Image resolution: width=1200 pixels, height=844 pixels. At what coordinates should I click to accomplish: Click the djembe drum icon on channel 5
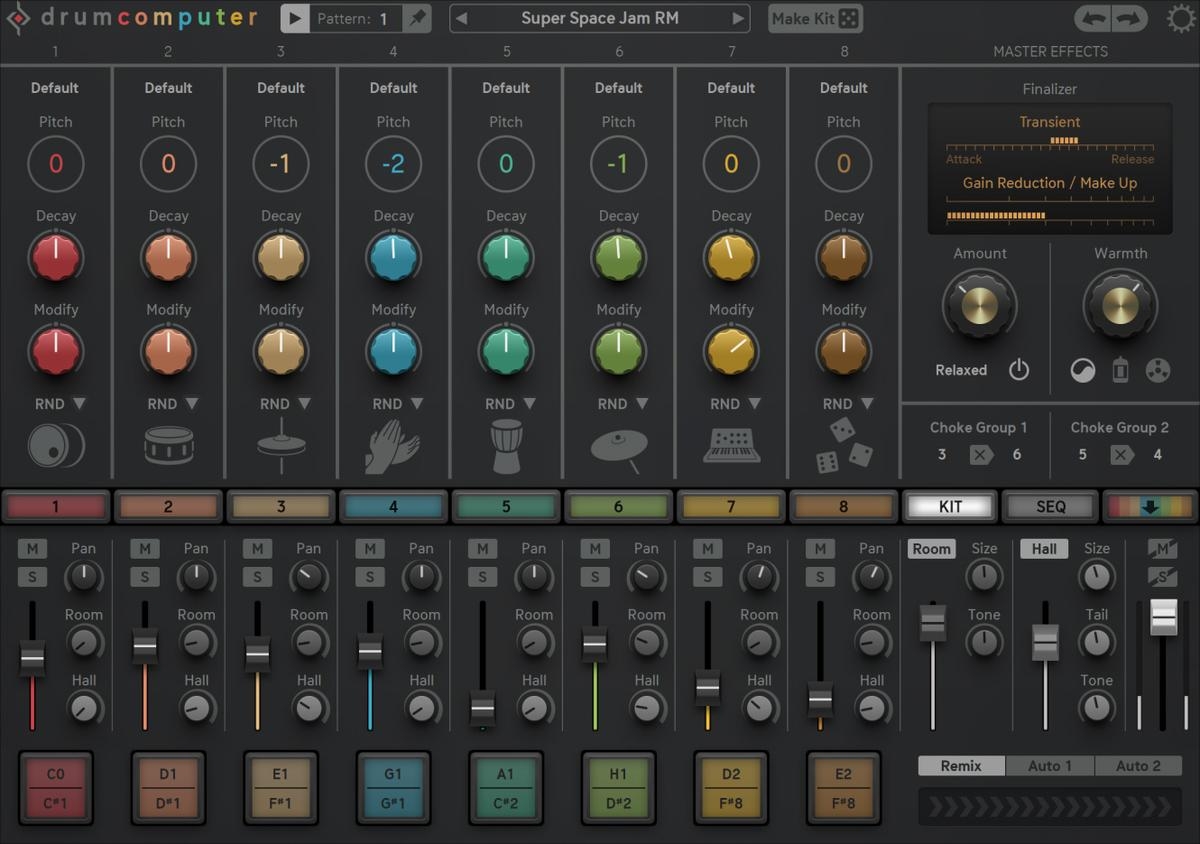[x=506, y=444]
